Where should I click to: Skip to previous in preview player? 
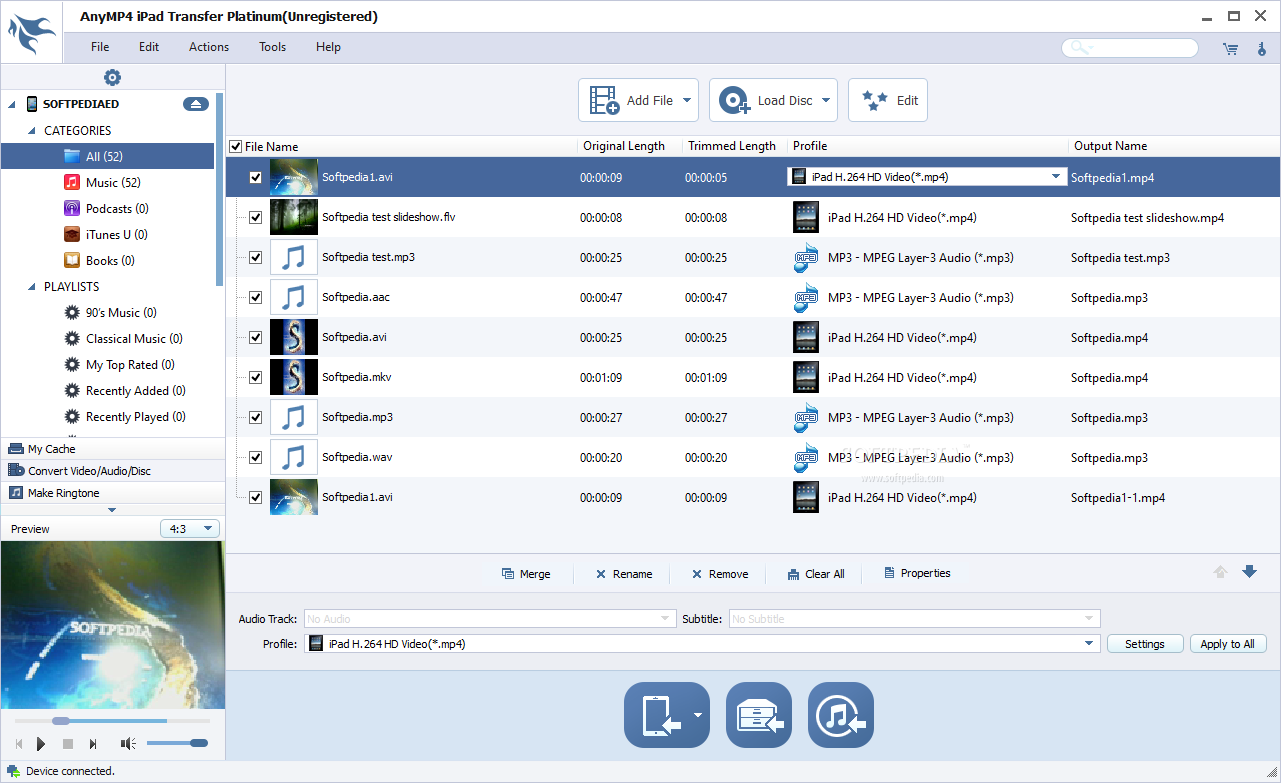tap(18, 743)
